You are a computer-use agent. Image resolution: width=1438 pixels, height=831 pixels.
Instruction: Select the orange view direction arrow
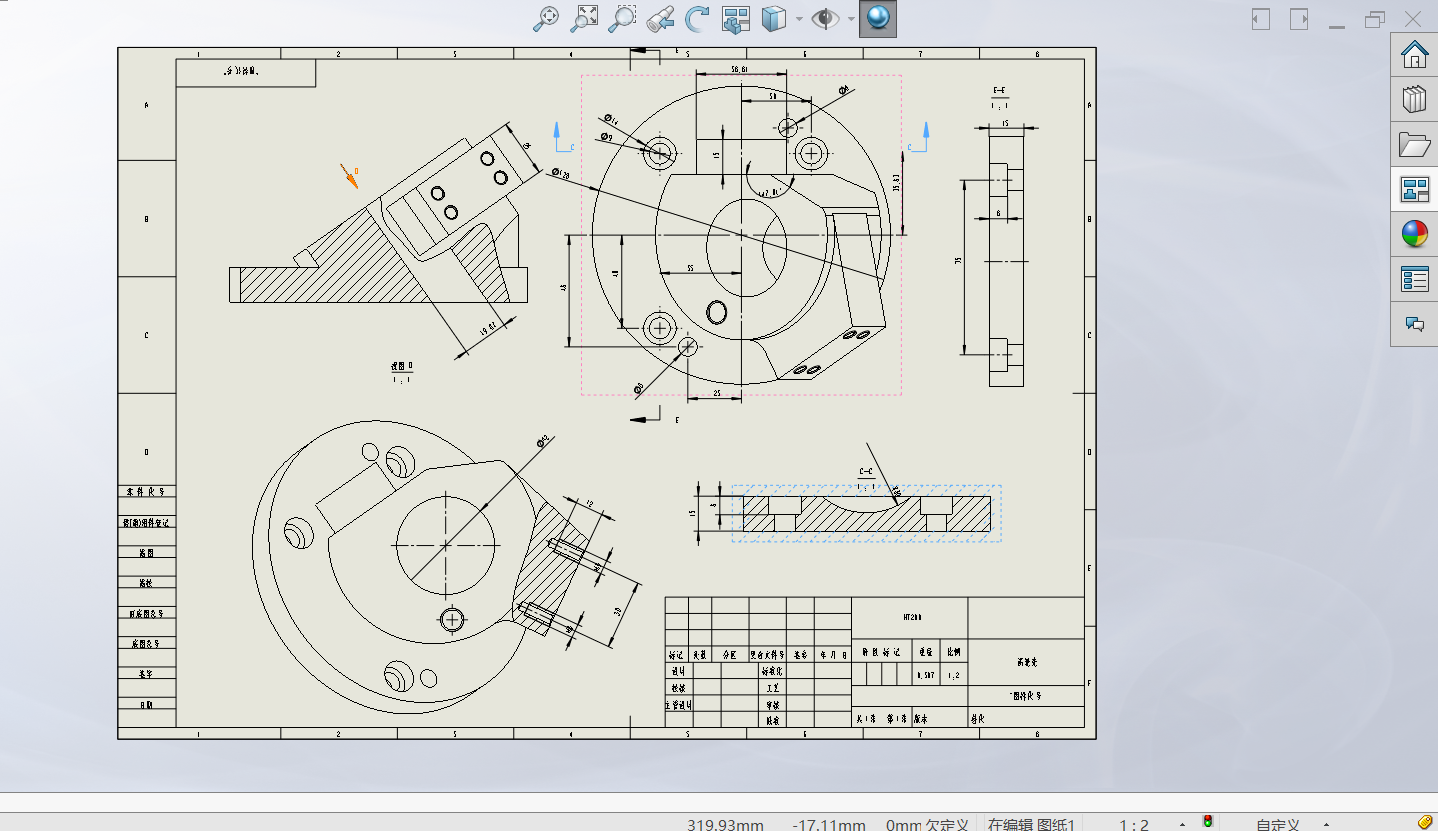[x=349, y=175]
